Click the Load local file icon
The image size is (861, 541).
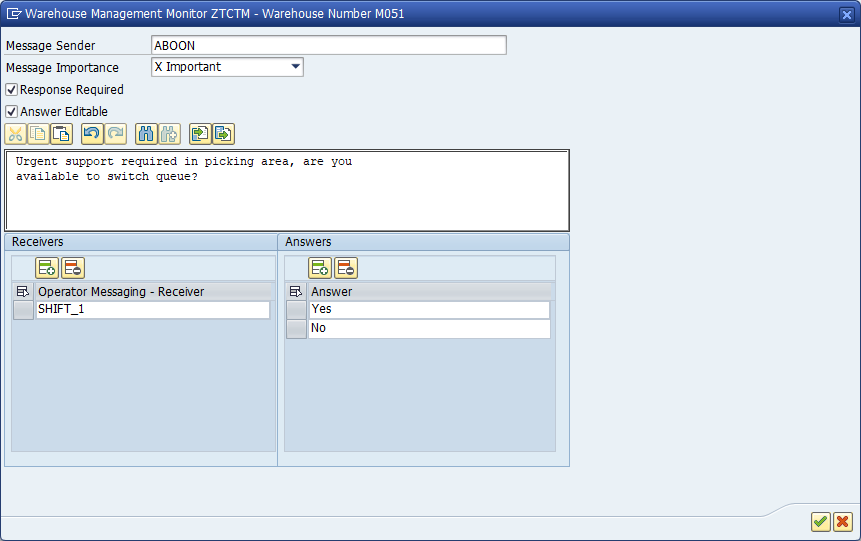(200, 134)
